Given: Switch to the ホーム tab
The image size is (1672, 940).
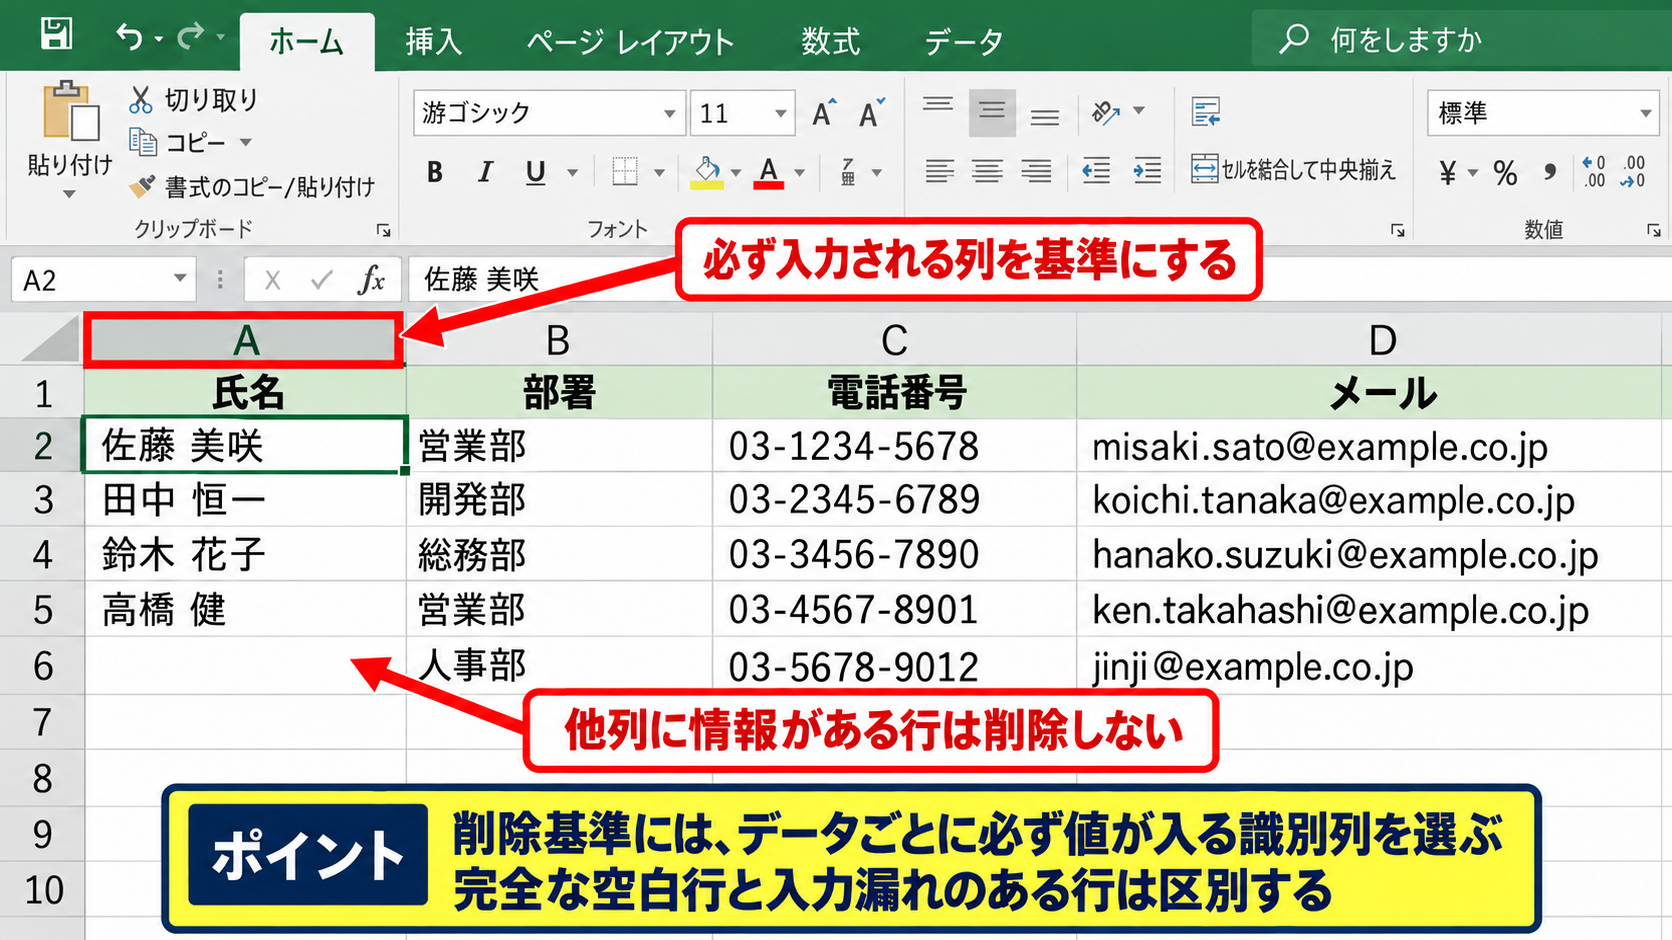Looking at the screenshot, I should click(x=306, y=41).
